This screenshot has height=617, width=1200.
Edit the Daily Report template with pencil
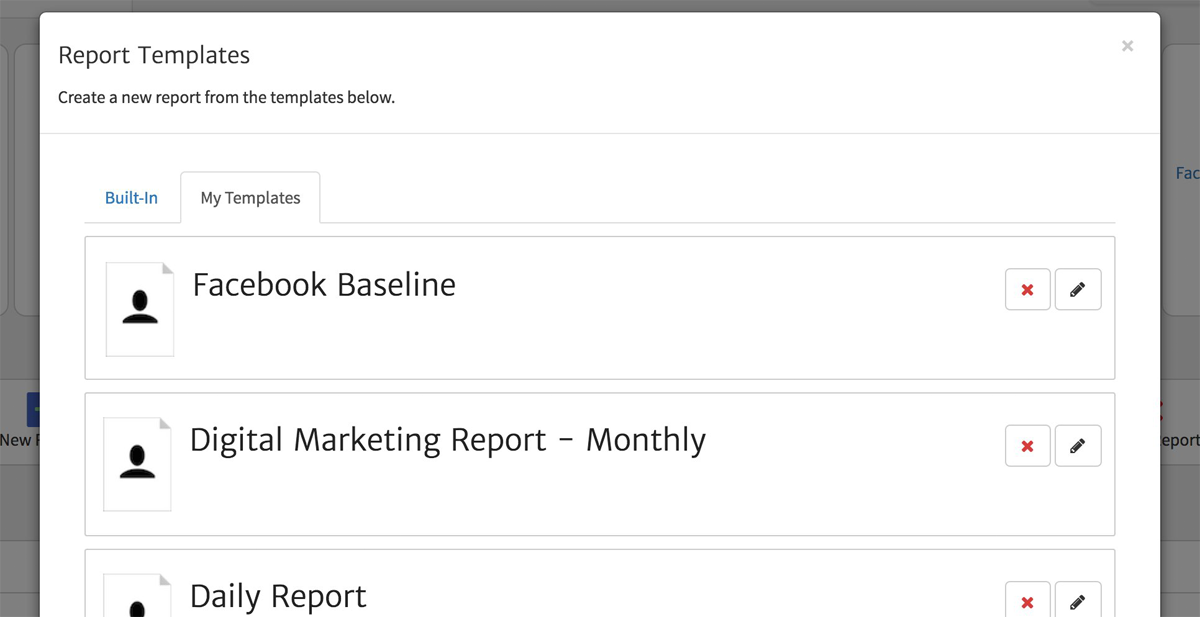pos(1077,602)
